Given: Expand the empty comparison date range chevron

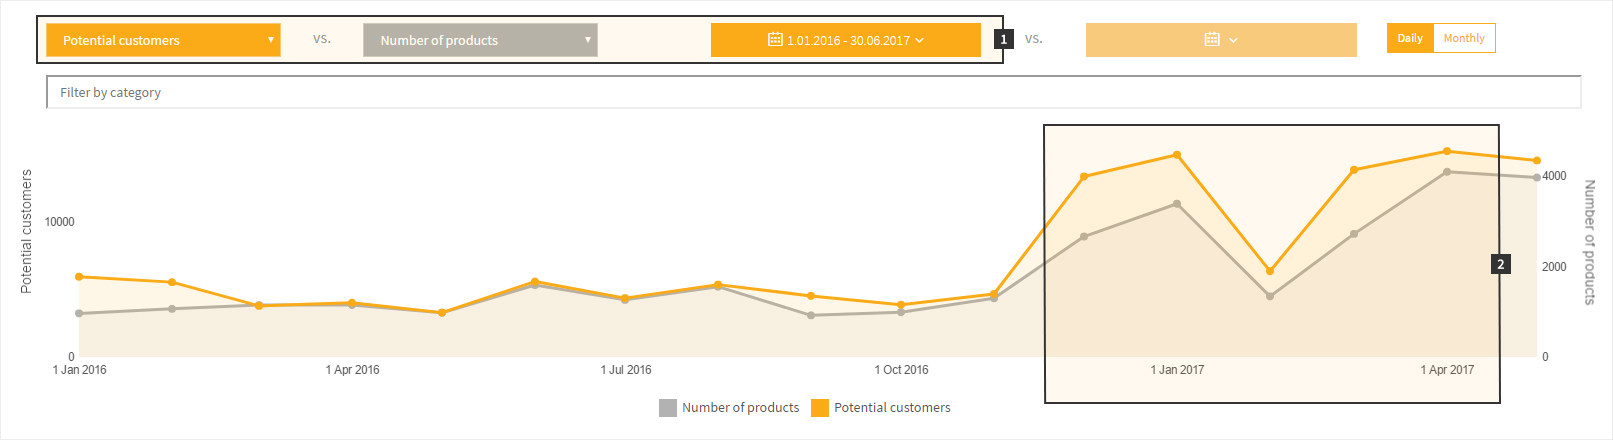Looking at the screenshot, I should [1233, 40].
